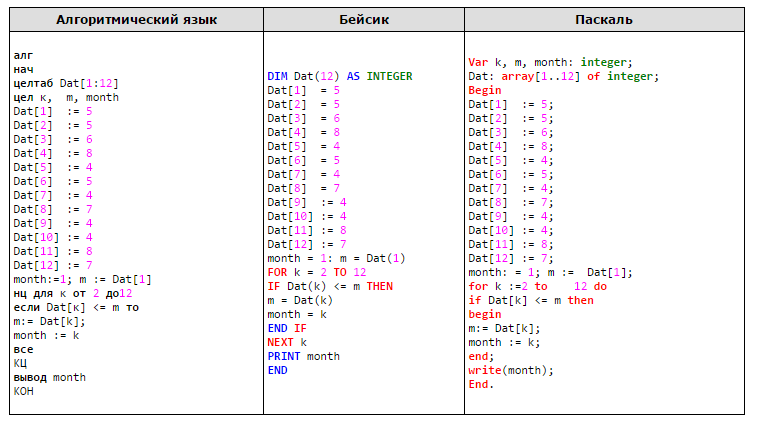Click 'month := k' in the Алгоритмический column
Viewport: 759px width, 432px height.
pyautogui.click(x=46, y=336)
